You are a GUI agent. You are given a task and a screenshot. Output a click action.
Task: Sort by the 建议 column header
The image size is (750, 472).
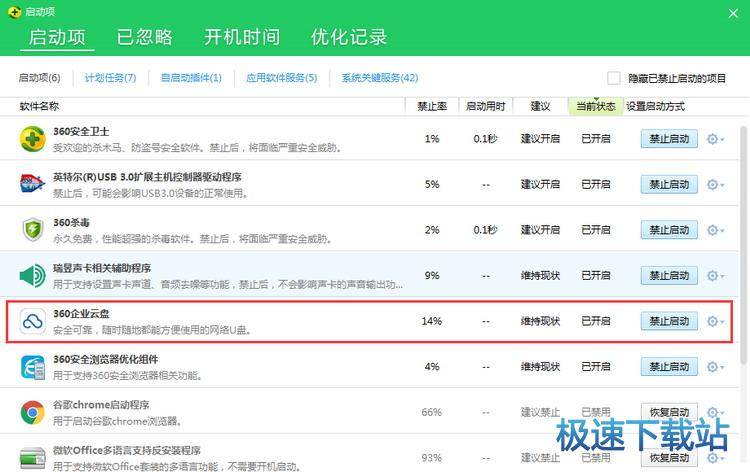coord(540,106)
